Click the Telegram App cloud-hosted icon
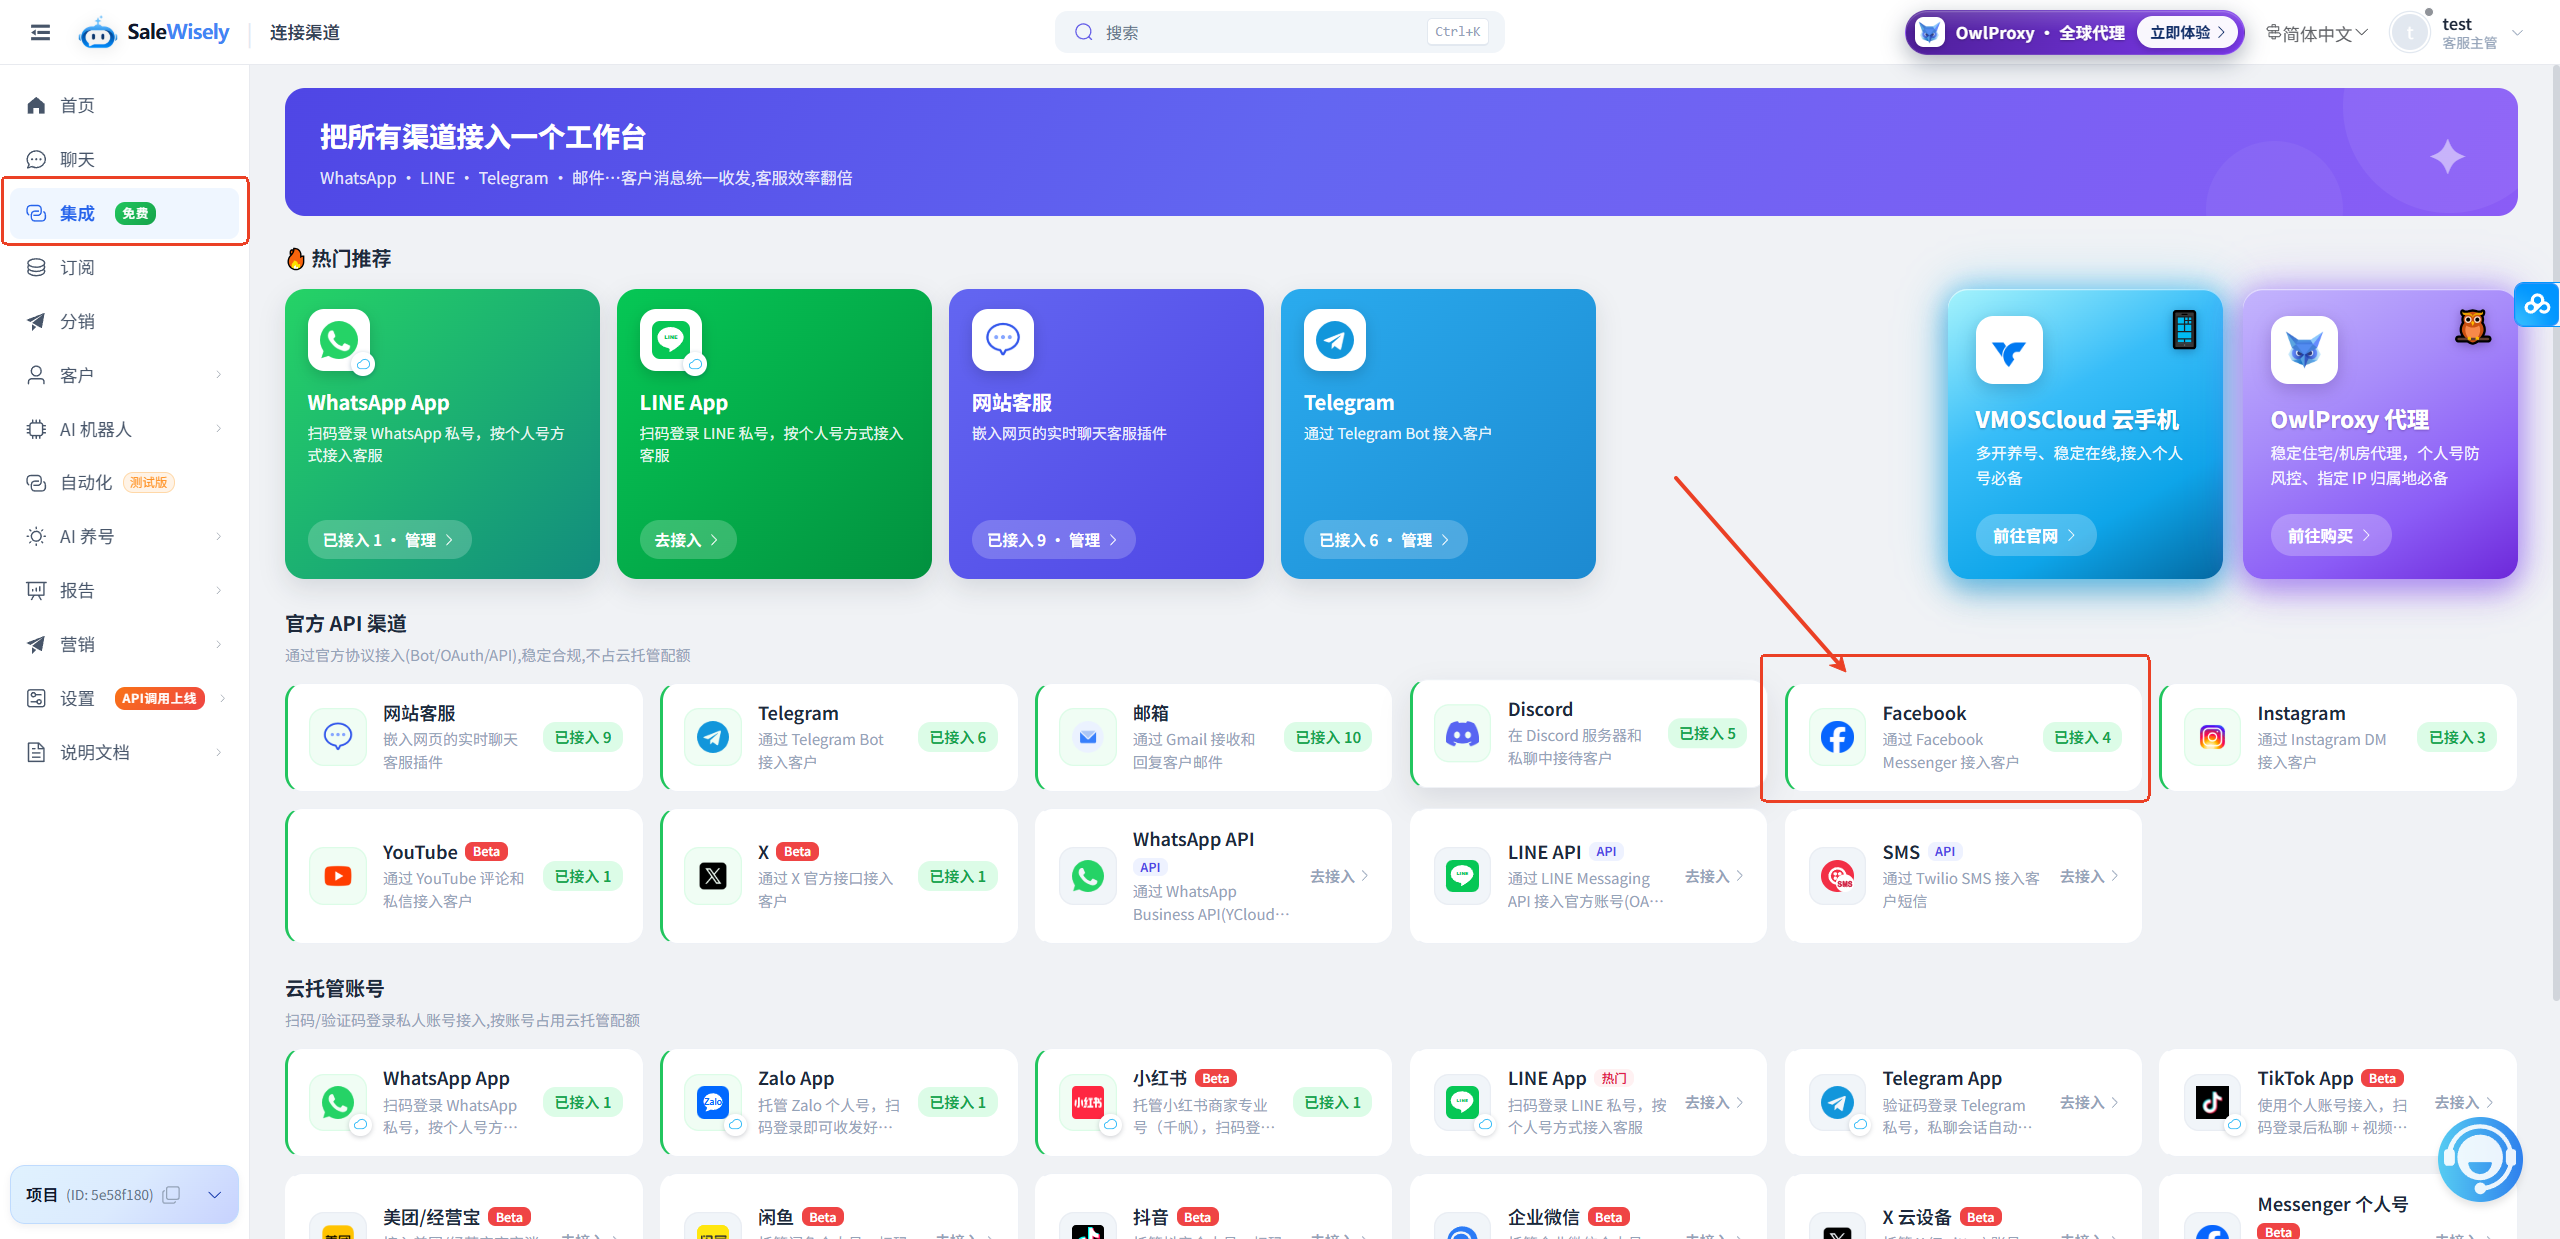 click(x=1837, y=1103)
